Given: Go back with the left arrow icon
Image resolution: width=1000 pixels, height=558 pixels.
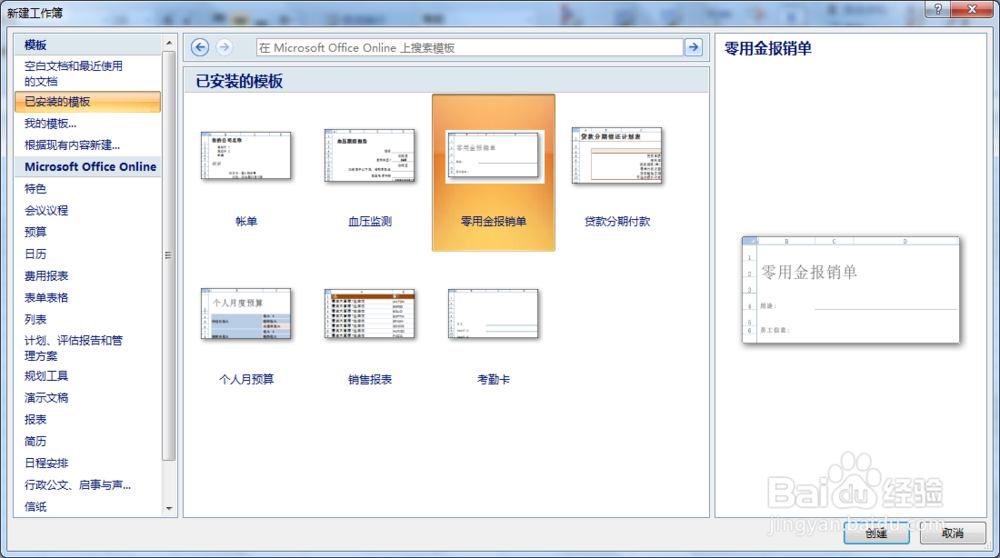Looking at the screenshot, I should pos(200,47).
